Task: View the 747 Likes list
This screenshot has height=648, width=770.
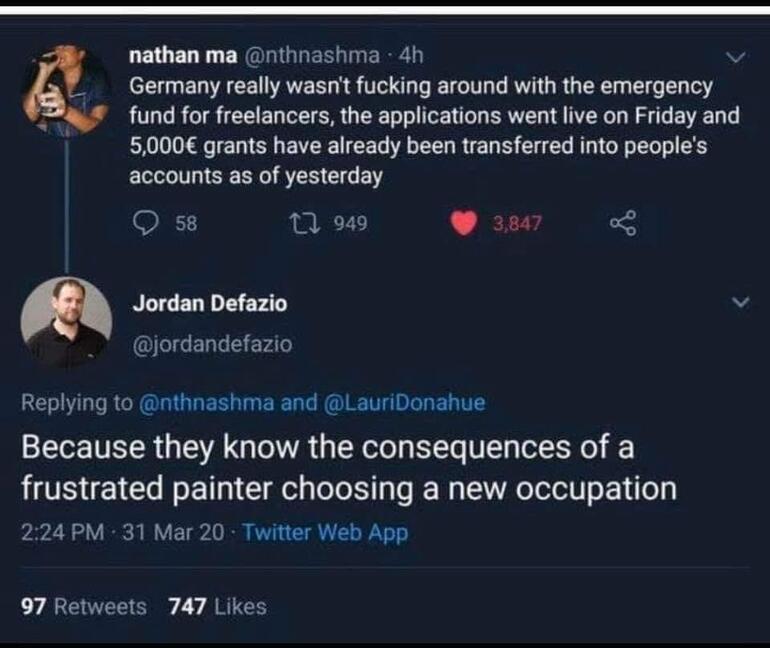Action: tap(218, 607)
